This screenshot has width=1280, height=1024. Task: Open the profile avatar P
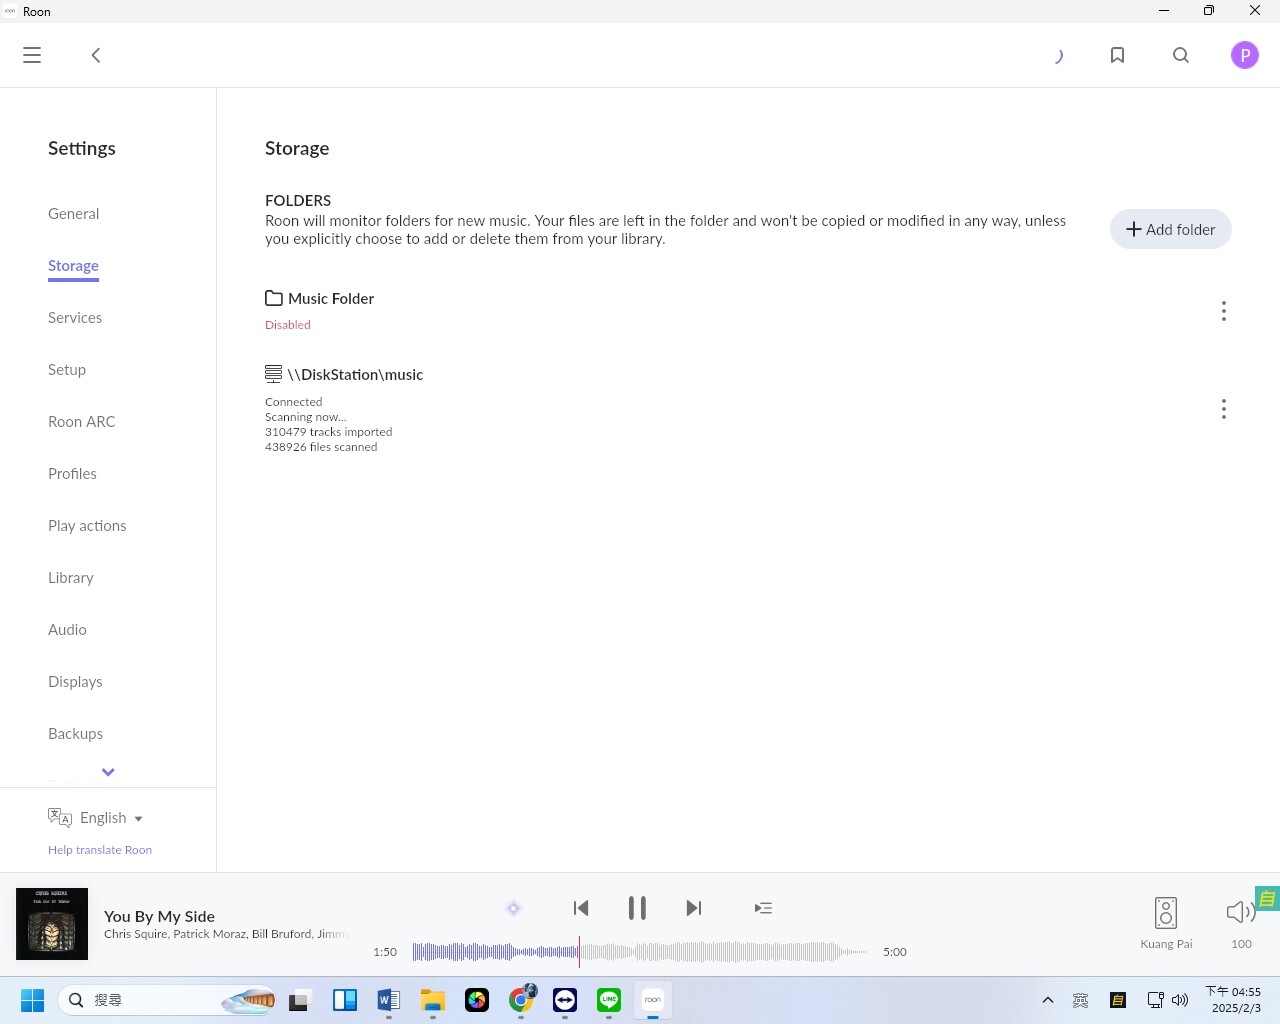[1245, 55]
